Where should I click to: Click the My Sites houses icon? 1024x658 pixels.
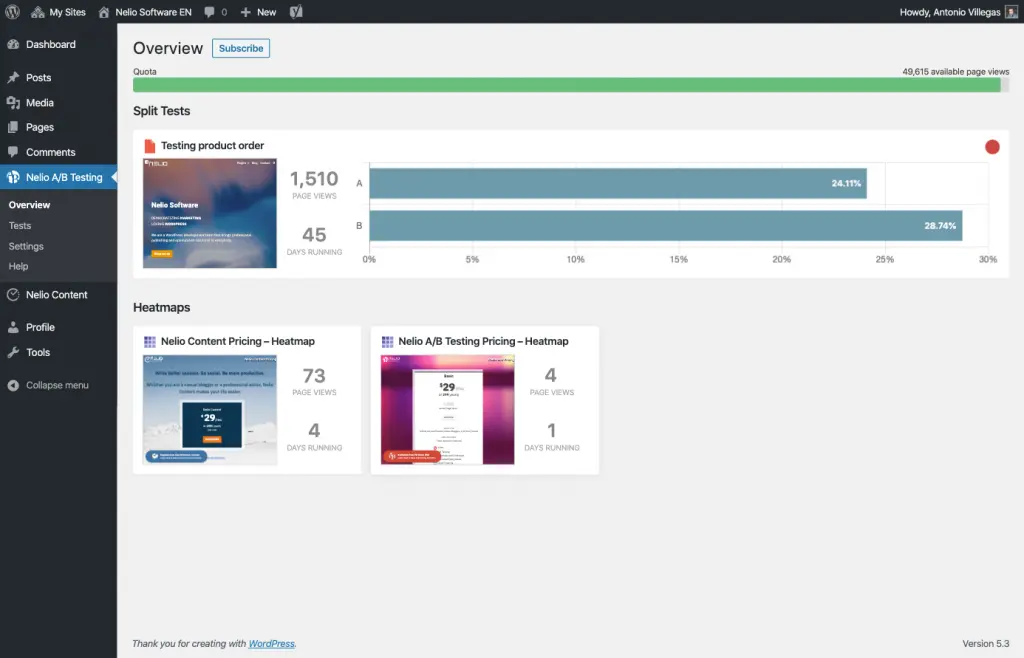coord(38,12)
